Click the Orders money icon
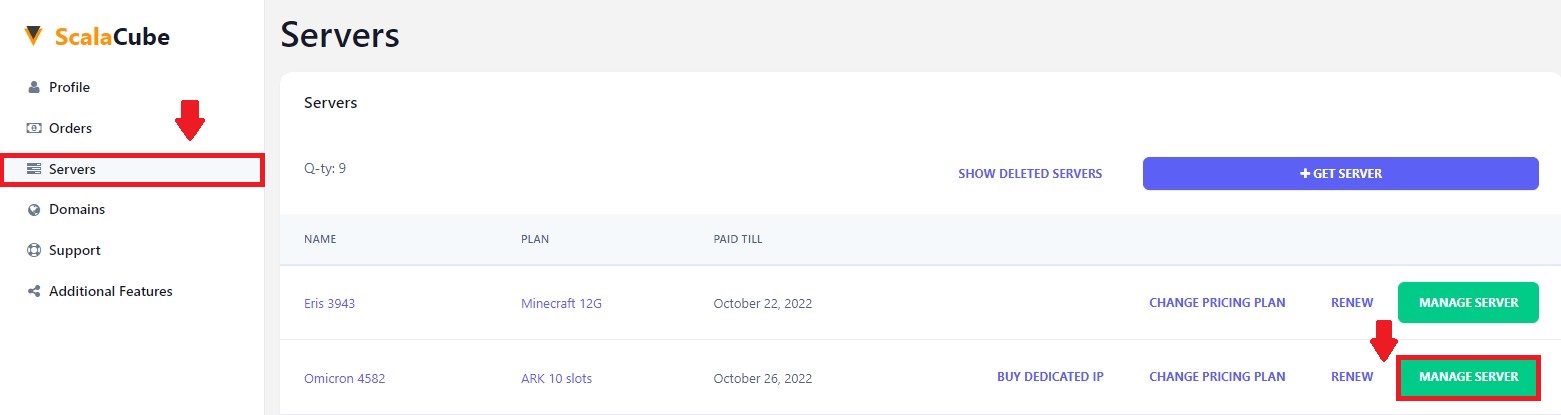 tap(34, 128)
